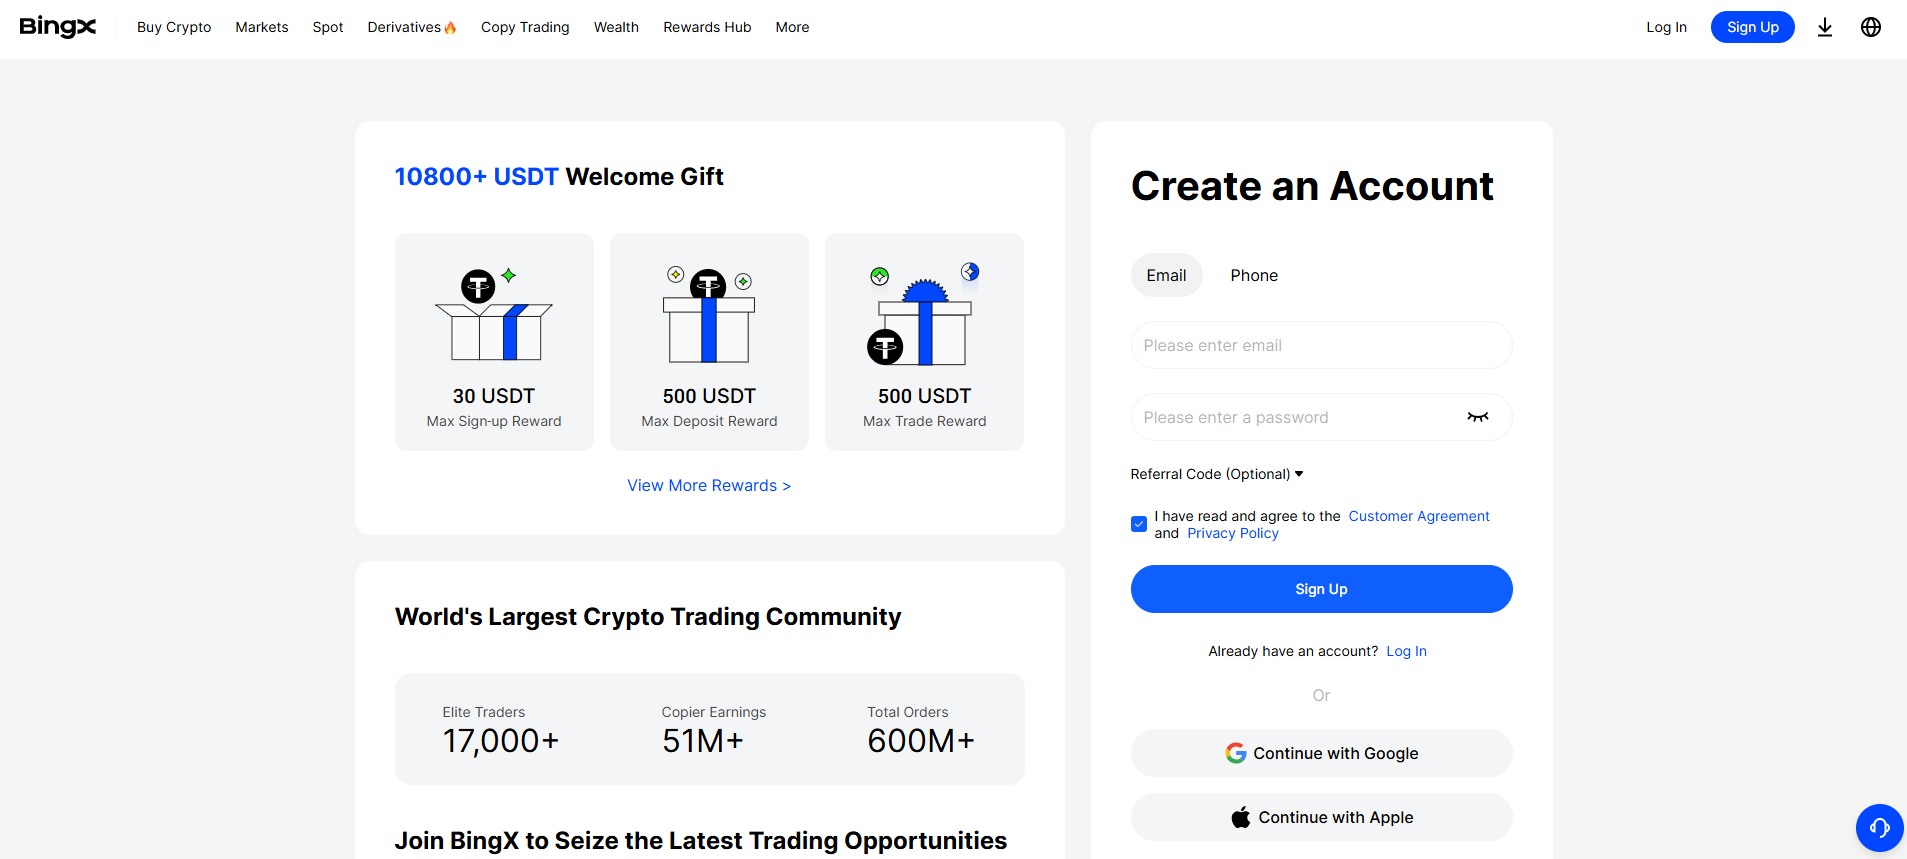The image size is (1907, 859).
Task: Uncheck the Customer Agreement checkbox
Action: [x=1139, y=524]
